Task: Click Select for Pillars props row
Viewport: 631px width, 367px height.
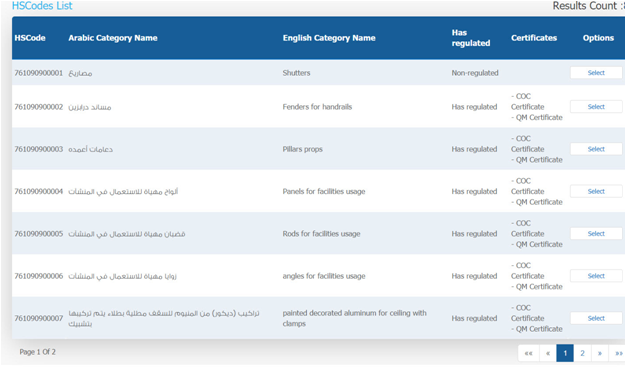Action: [x=596, y=149]
